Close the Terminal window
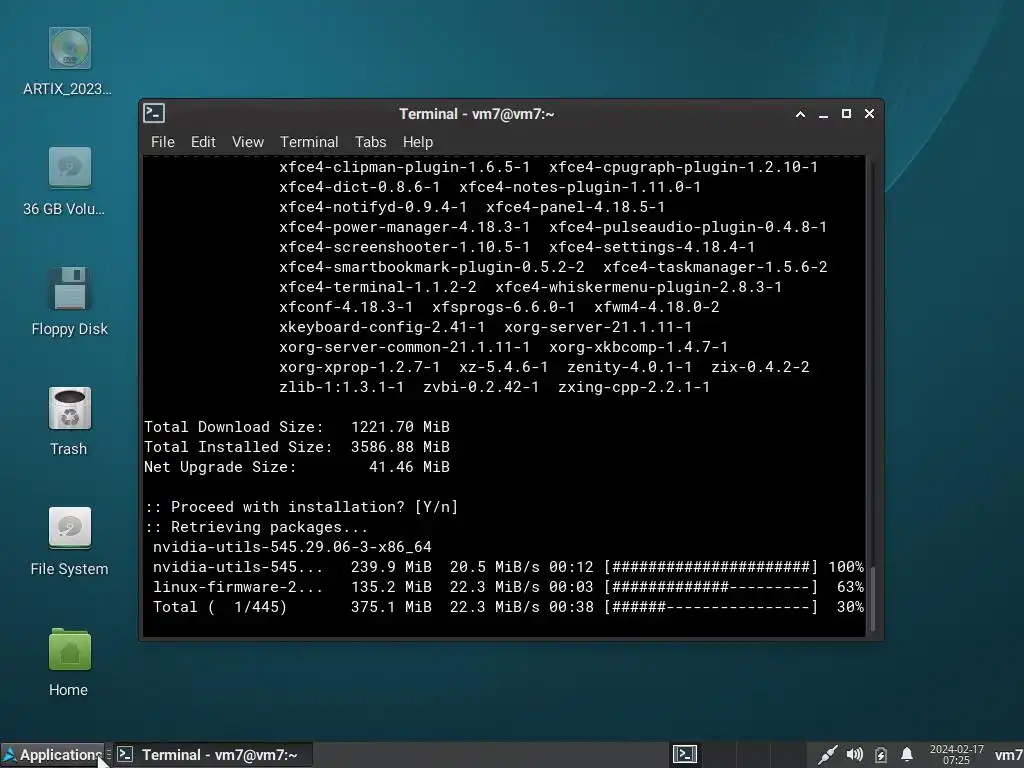The height and width of the screenshot is (768, 1024). point(869,114)
